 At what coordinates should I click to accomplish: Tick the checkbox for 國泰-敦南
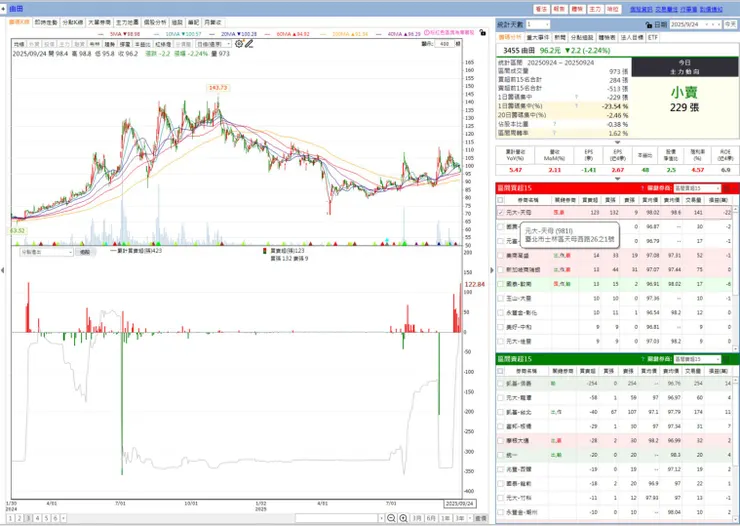point(501,284)
